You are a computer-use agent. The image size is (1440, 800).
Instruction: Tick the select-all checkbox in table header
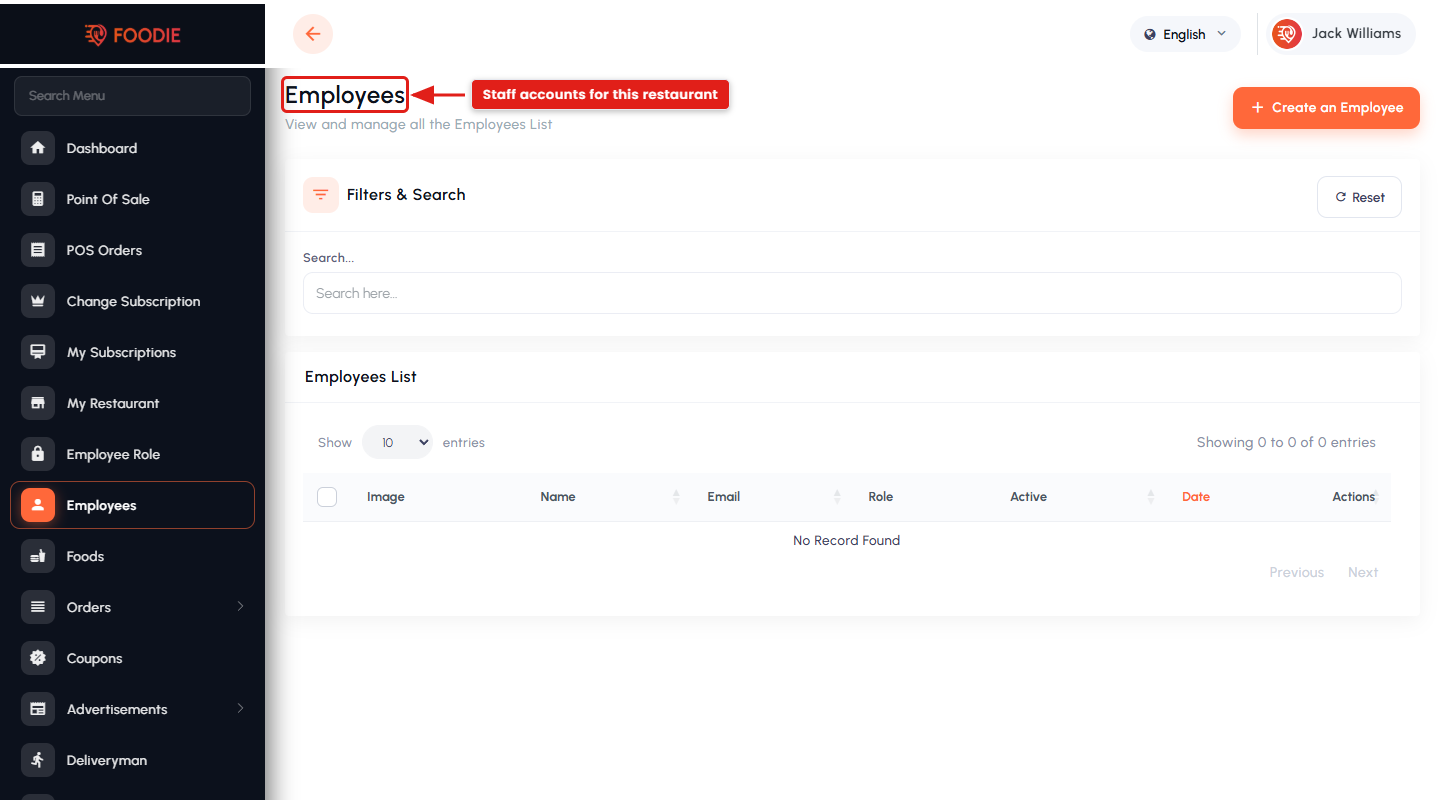pyautogui.click(x=327, y=497)
